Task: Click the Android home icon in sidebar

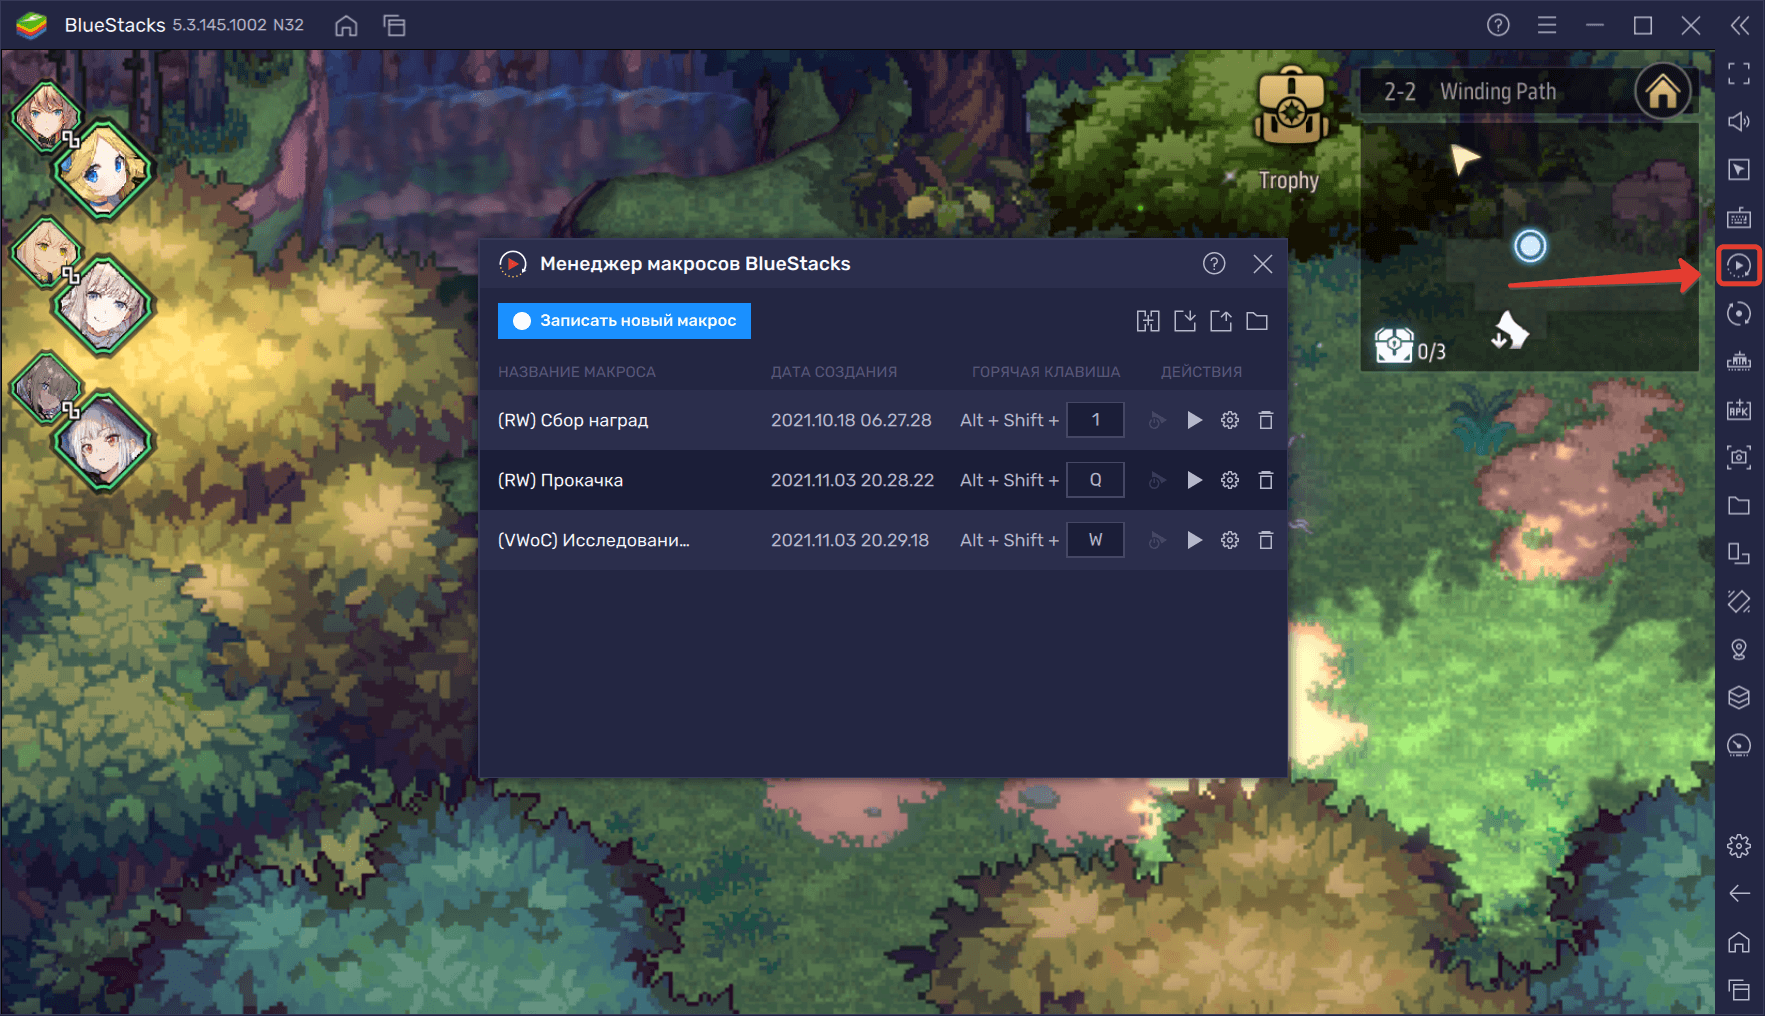Action: tap(1739, 942)
